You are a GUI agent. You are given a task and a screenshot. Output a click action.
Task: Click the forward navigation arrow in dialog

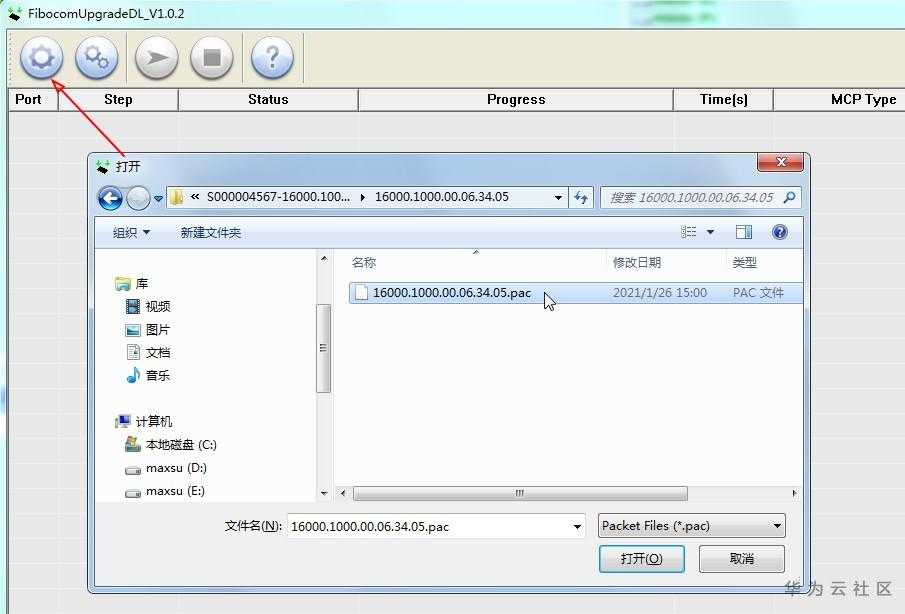(x=138, y=199)
